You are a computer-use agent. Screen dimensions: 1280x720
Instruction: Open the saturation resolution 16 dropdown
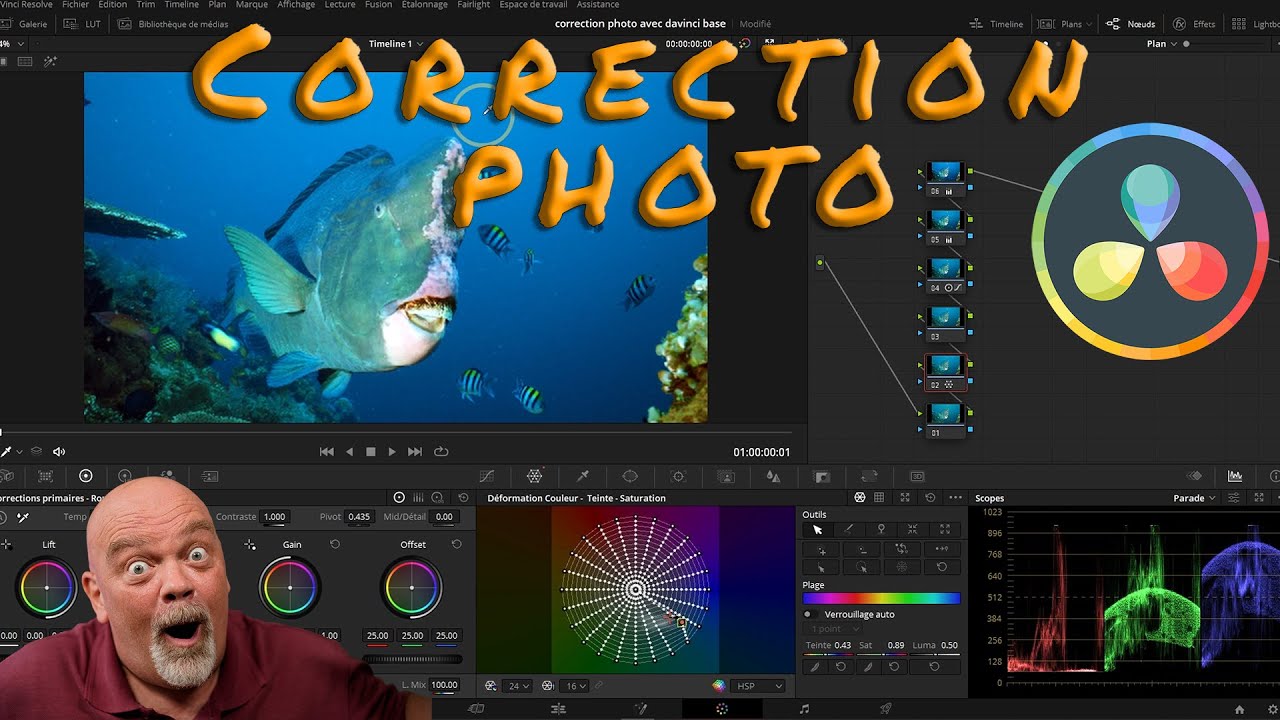point(572,686)
